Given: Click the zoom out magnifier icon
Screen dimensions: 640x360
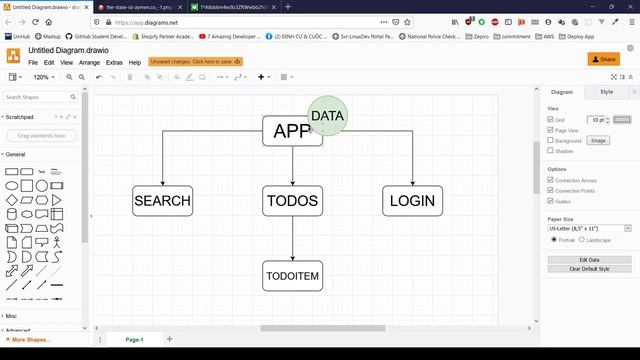Looking at the screenshot, I should [x=82, y=77].
